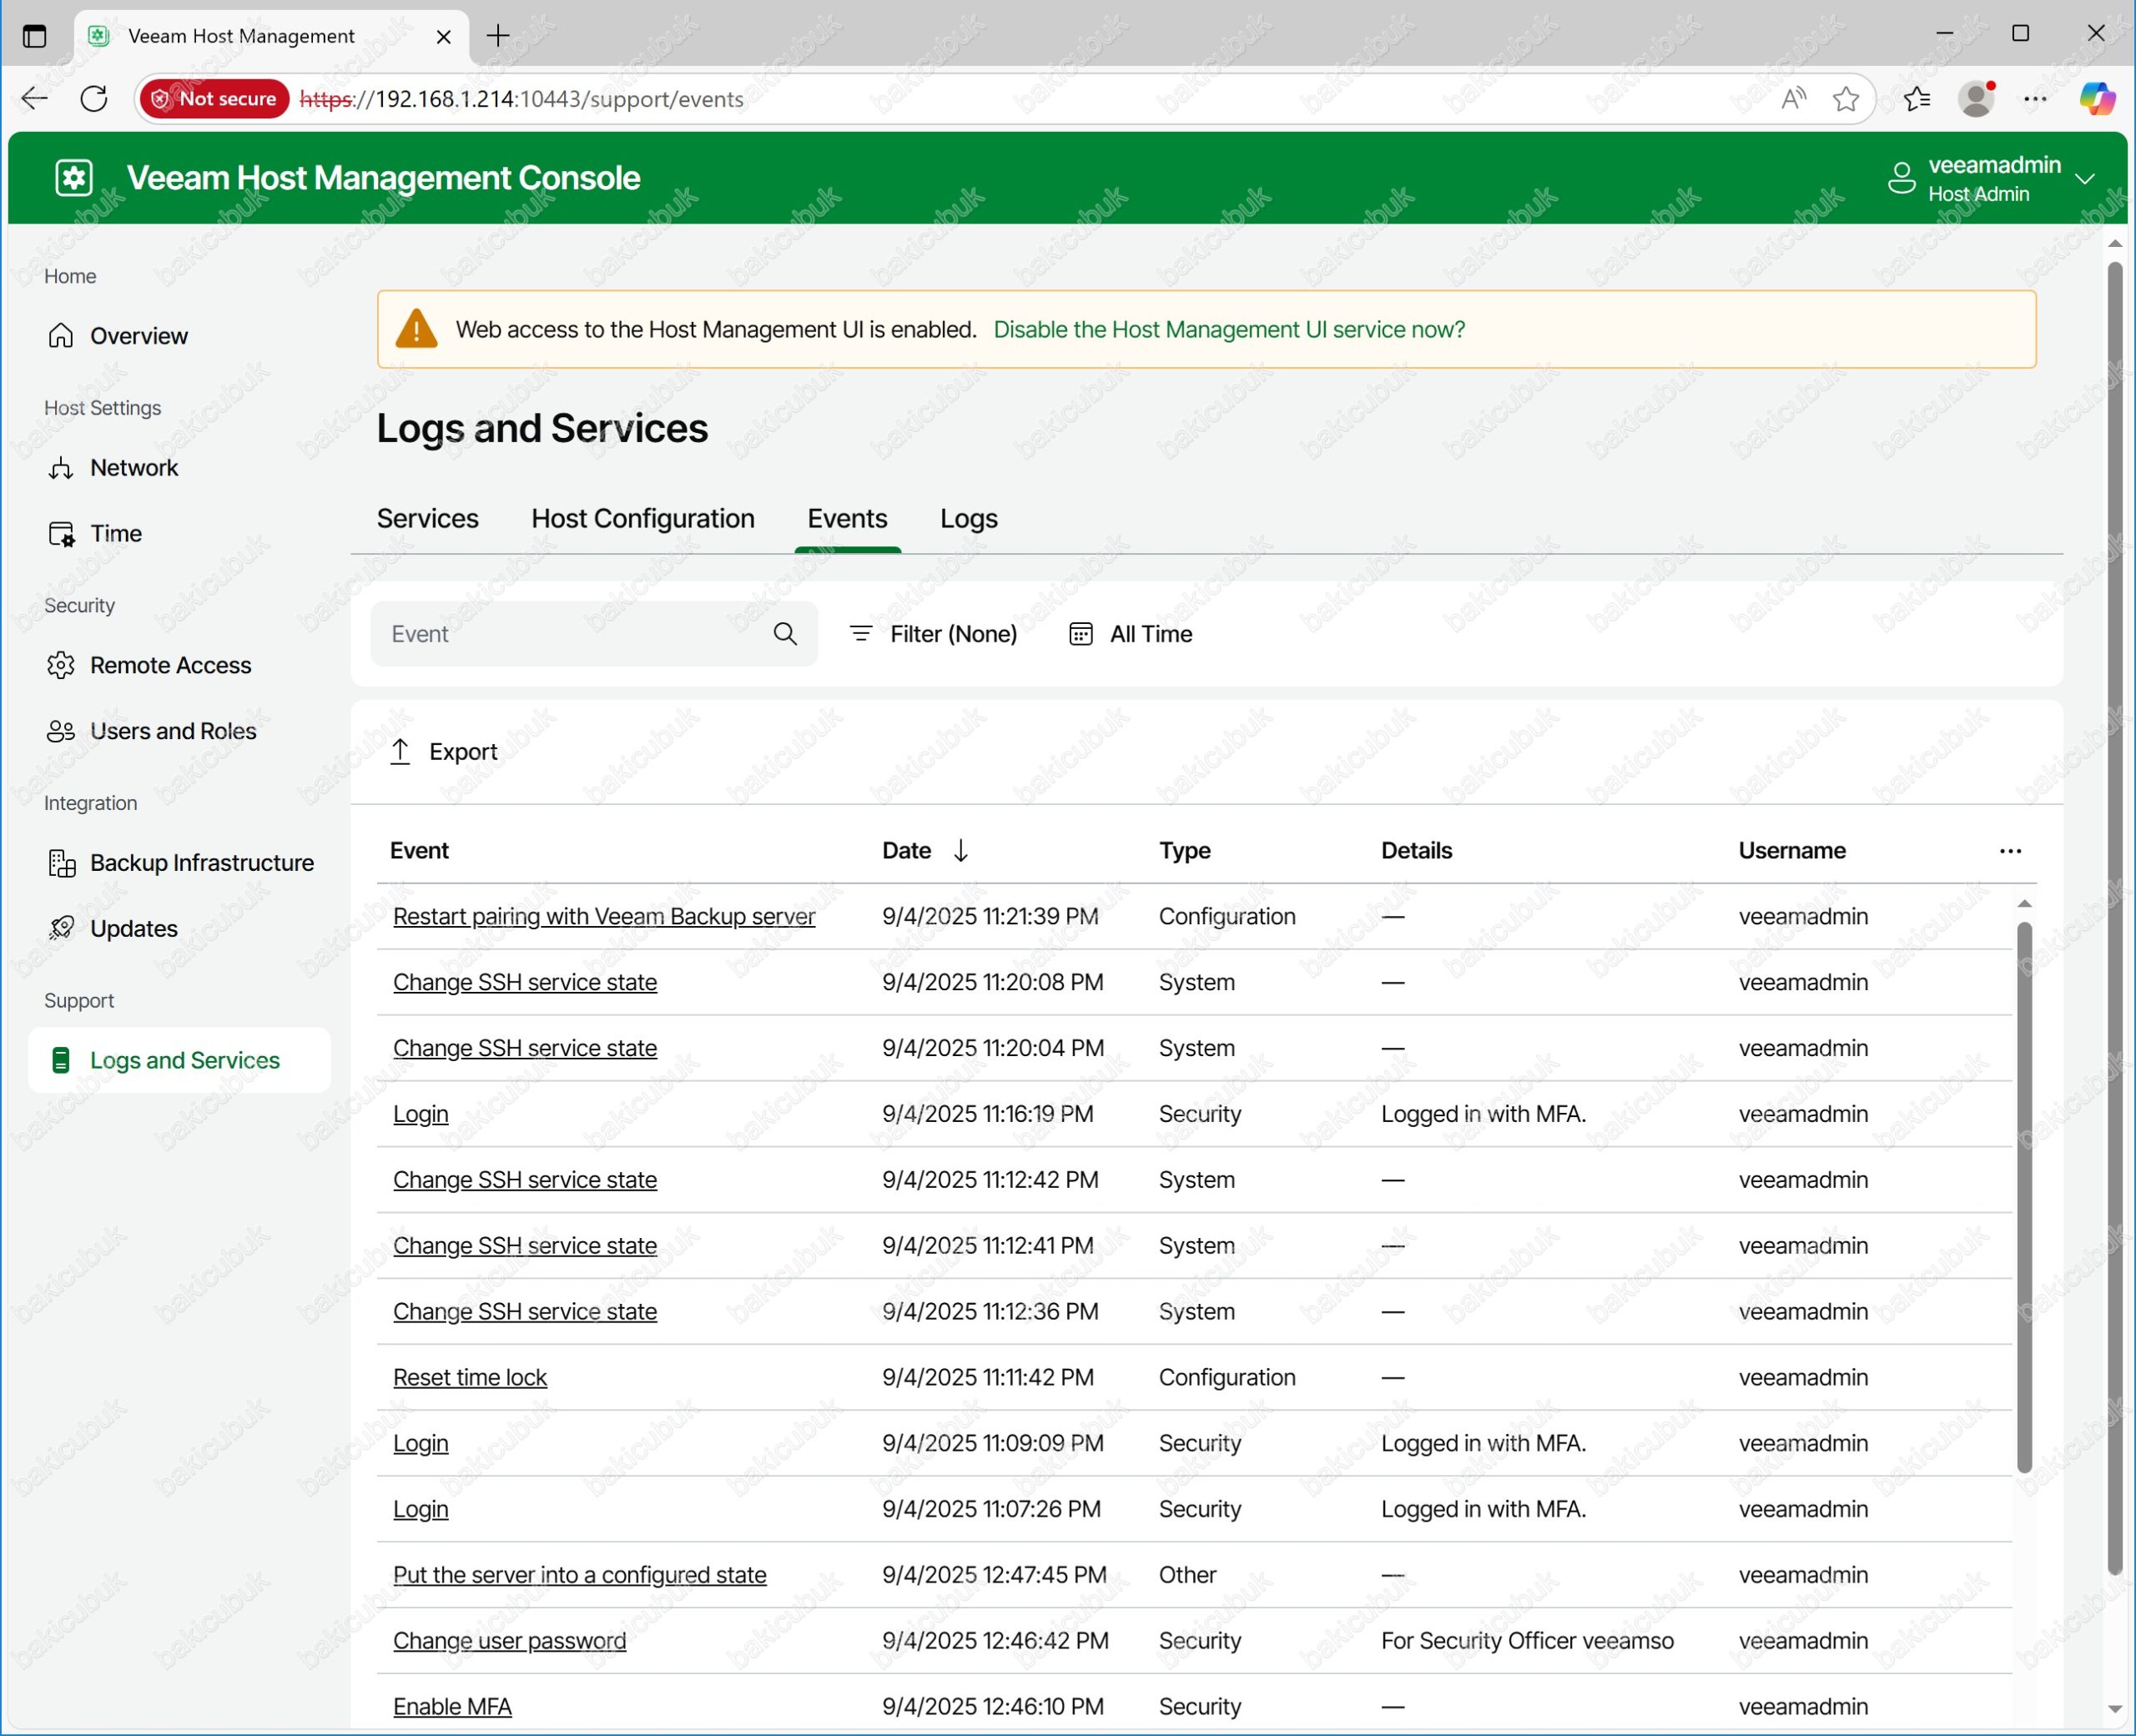Open Reset time lock event
The image size is (2136, 1736).
pyautogui.click(x=470, y=1377)
